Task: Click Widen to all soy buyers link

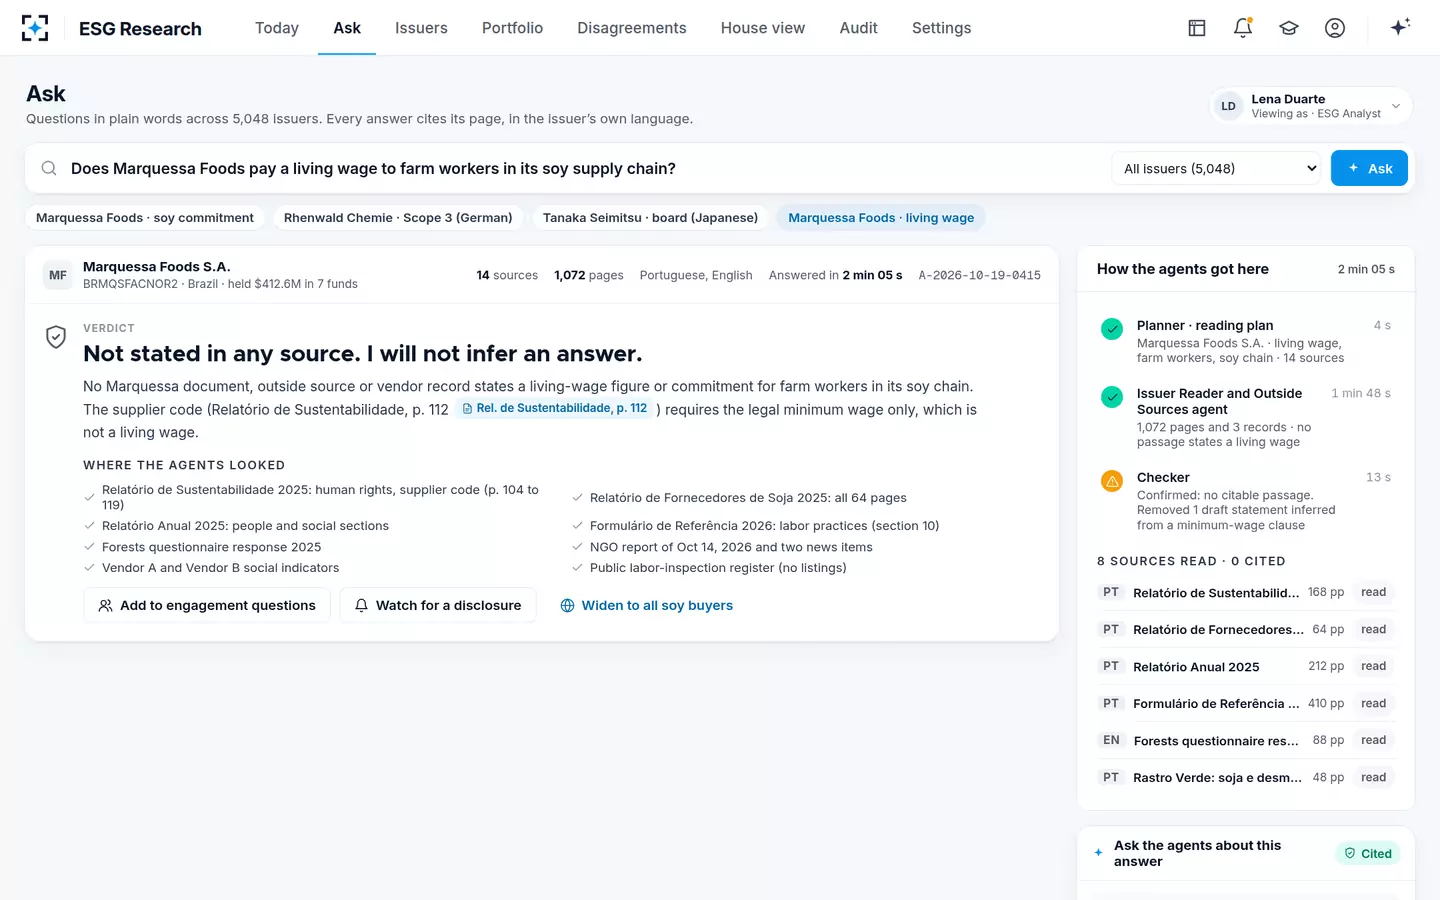Action: coord(647,605)
